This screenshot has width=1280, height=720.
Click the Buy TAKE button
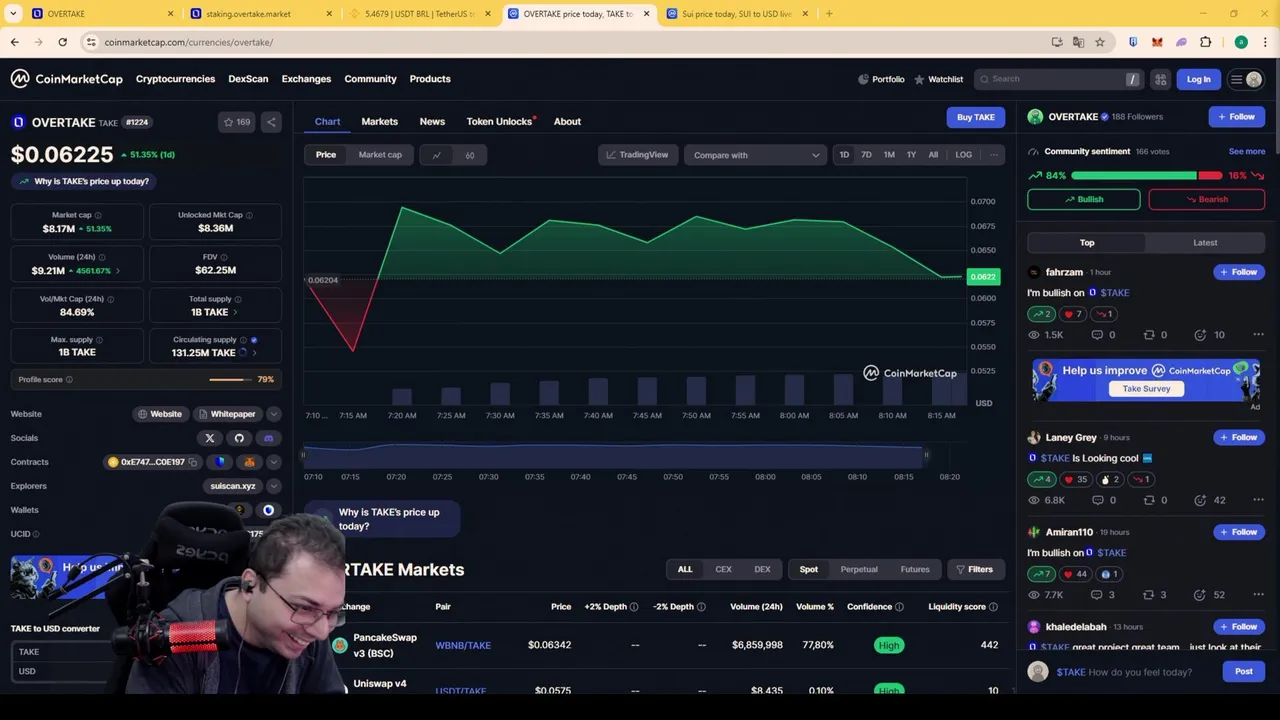pos(975,117)
